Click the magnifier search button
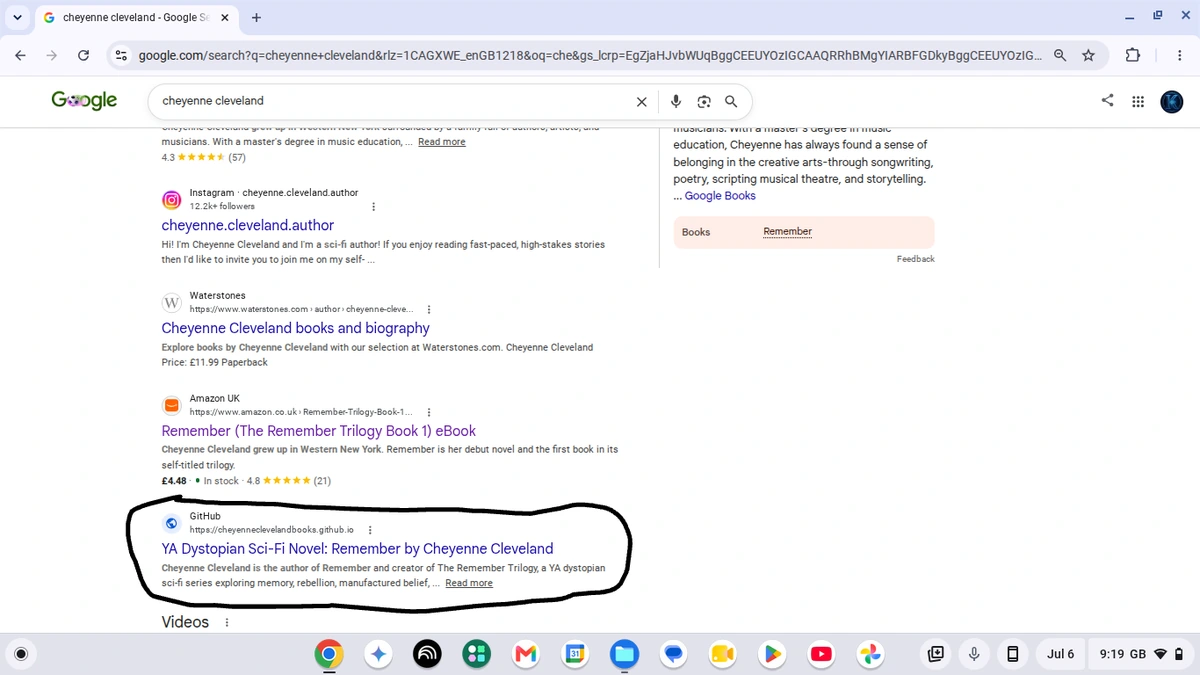The height and width of the screenshot is (675, 1200). (731, 101)
